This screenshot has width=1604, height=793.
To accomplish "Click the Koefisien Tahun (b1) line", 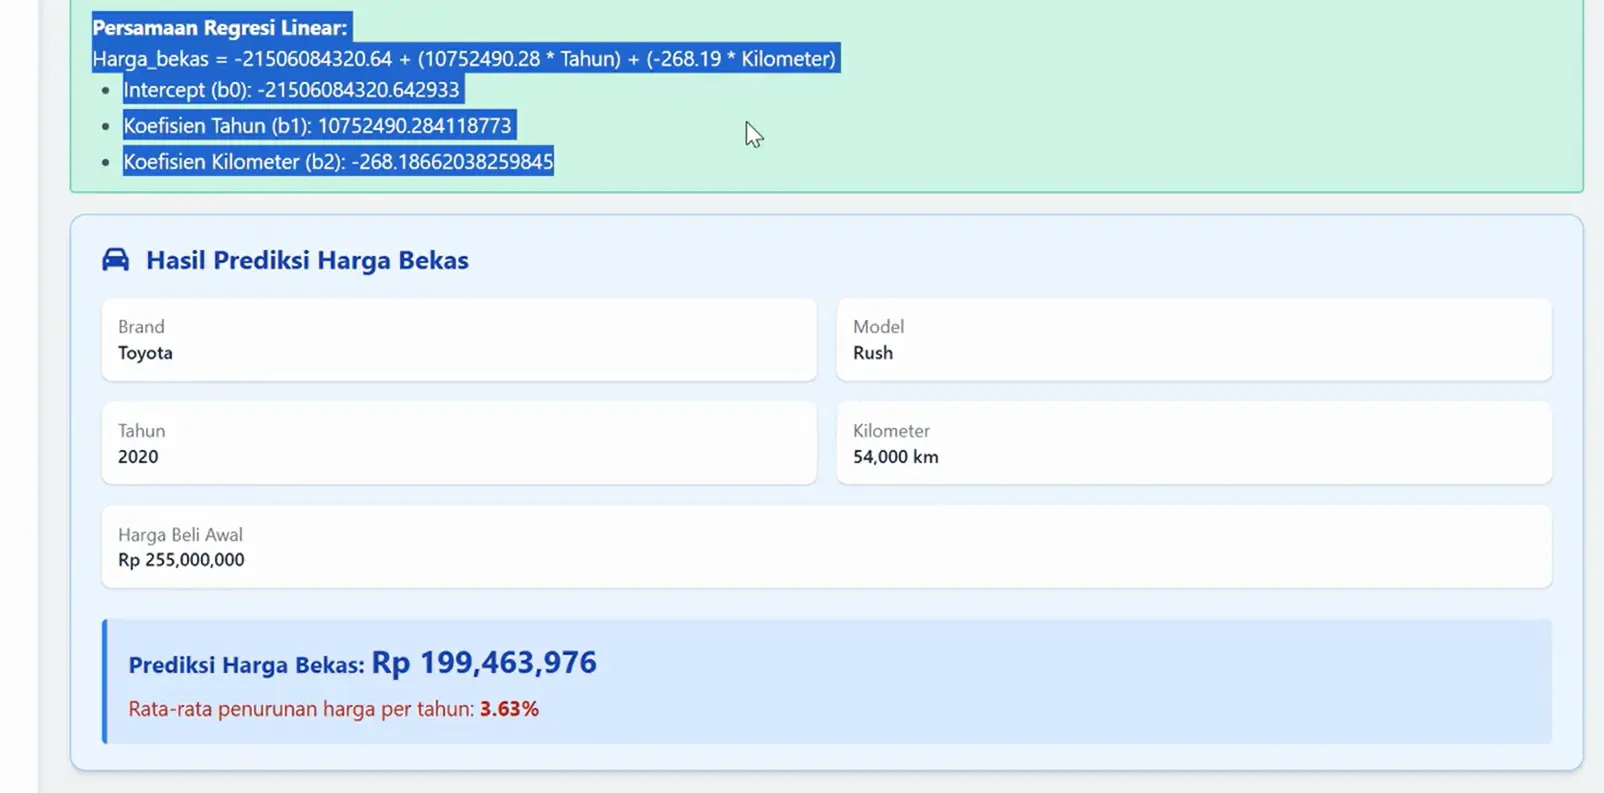I will (x=317, y=126).
